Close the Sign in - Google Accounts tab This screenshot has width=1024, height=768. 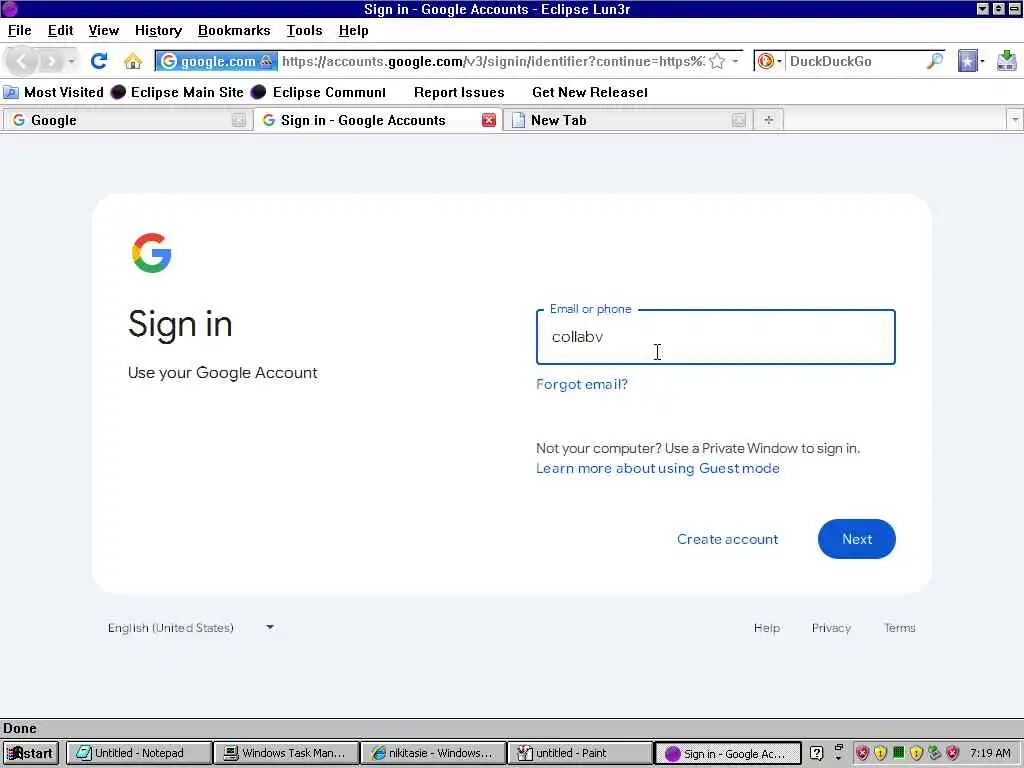point(488,120)
